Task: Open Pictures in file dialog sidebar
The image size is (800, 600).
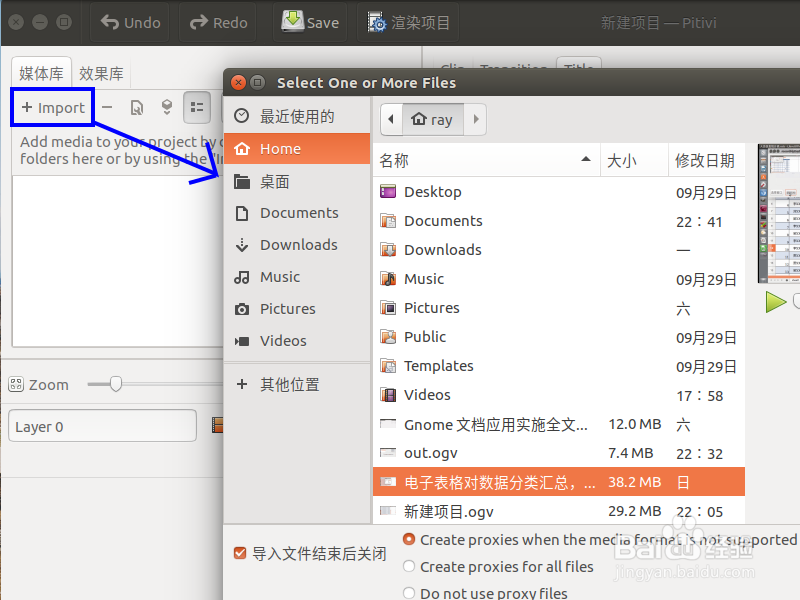Action: click(297, 309)
